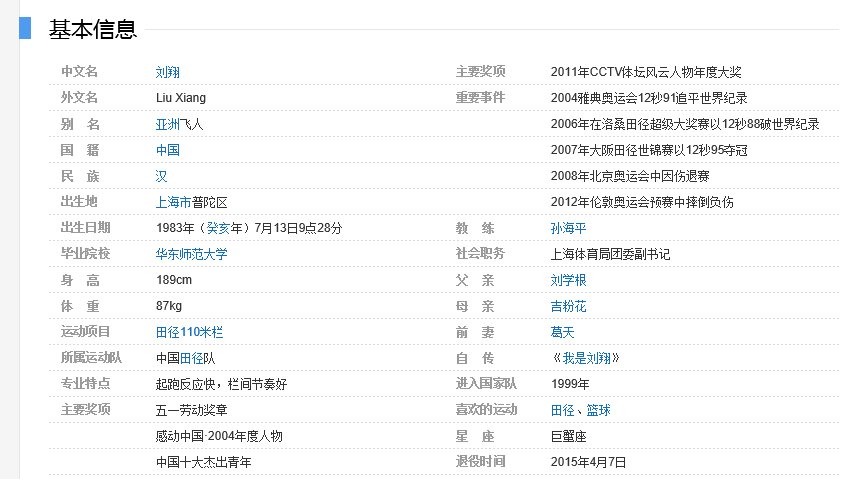Viewport: 848px width, 479px height.
Task: Open the autobiography 我是刘翔 link
Action: 588,358
